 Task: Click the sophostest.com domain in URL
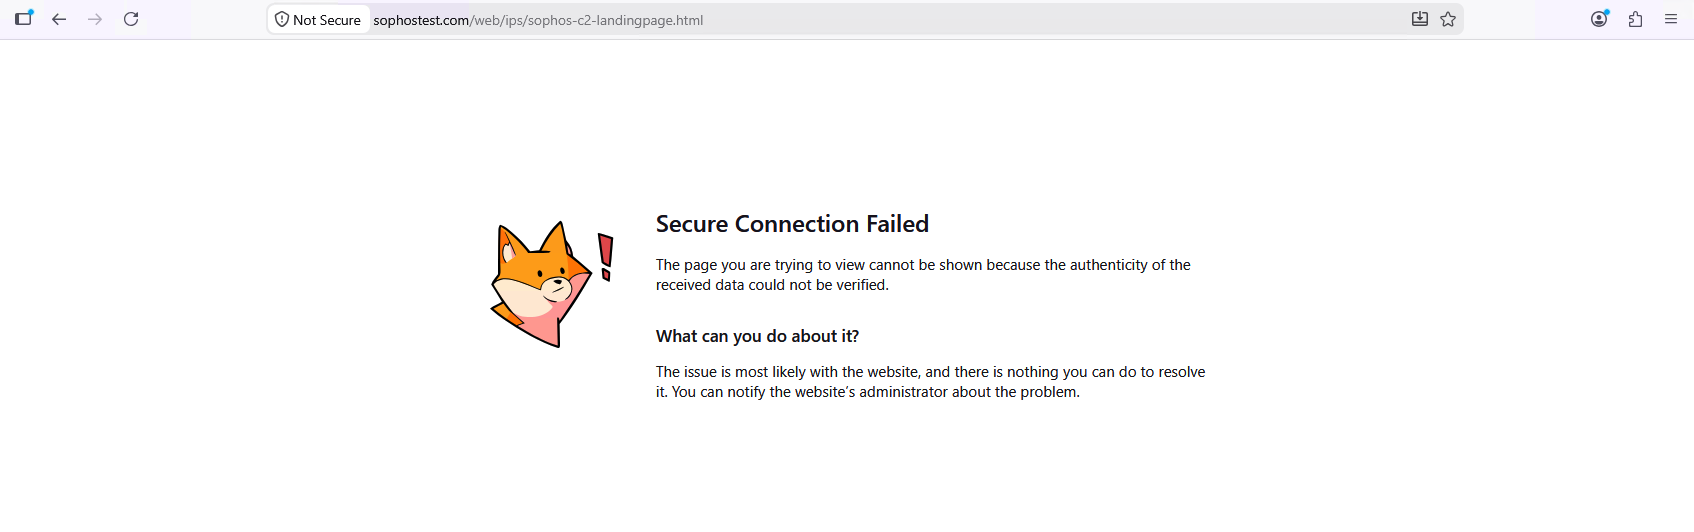(x=421, y=20)
